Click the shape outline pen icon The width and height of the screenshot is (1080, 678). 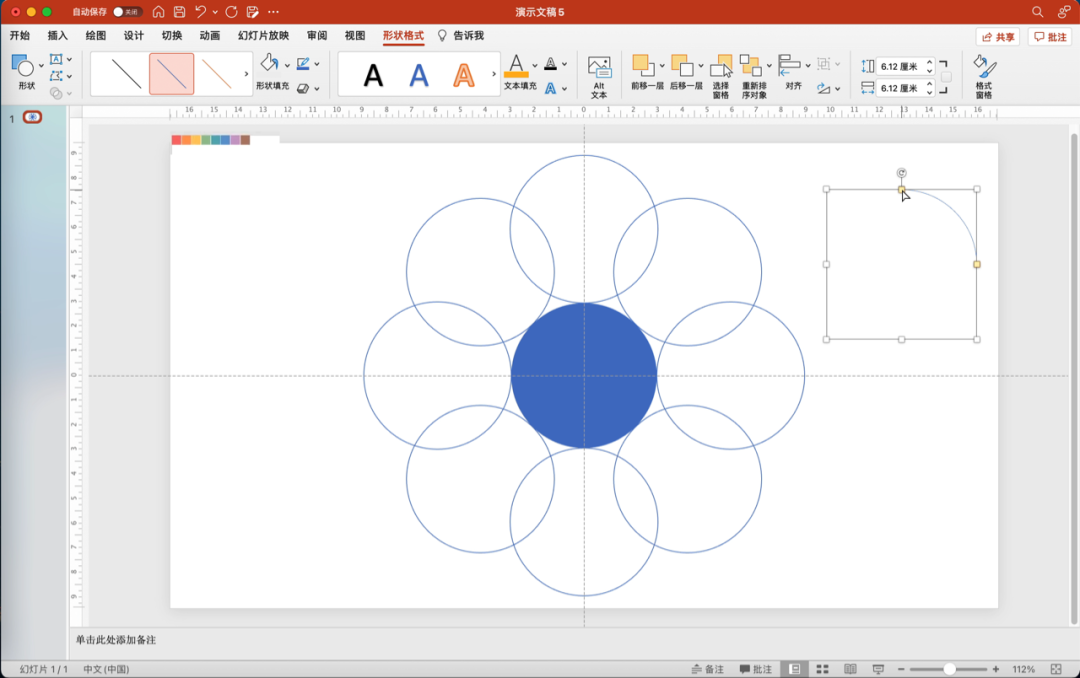tap(302, 64)
